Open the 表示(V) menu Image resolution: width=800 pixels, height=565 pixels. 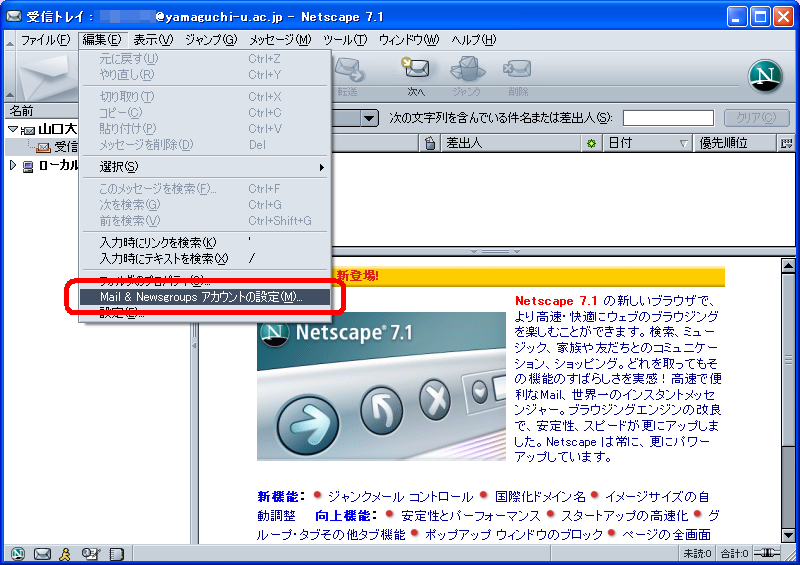pyautogui.click(x=153, y=39)
